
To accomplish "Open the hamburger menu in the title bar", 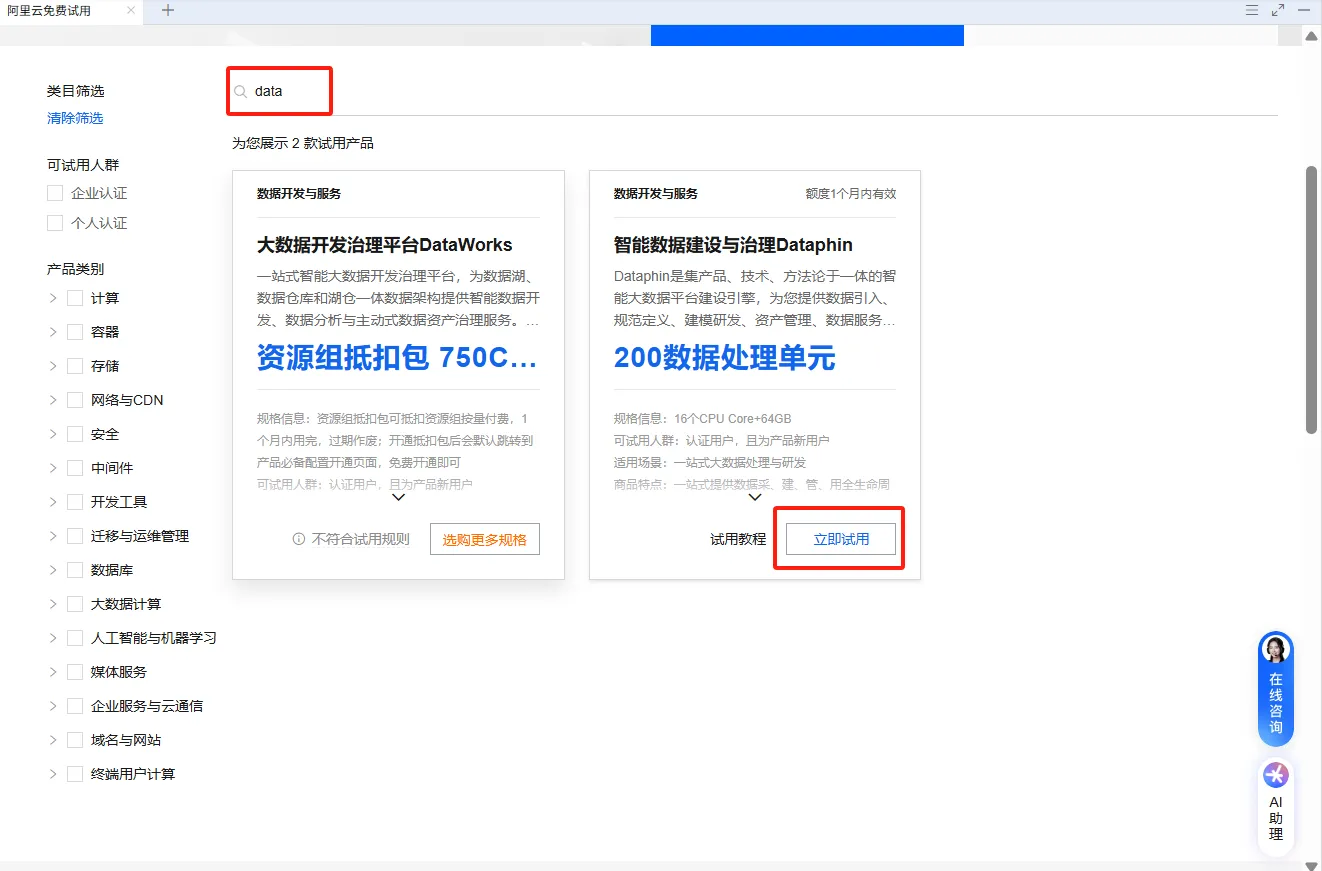I will click(1252, 10).
